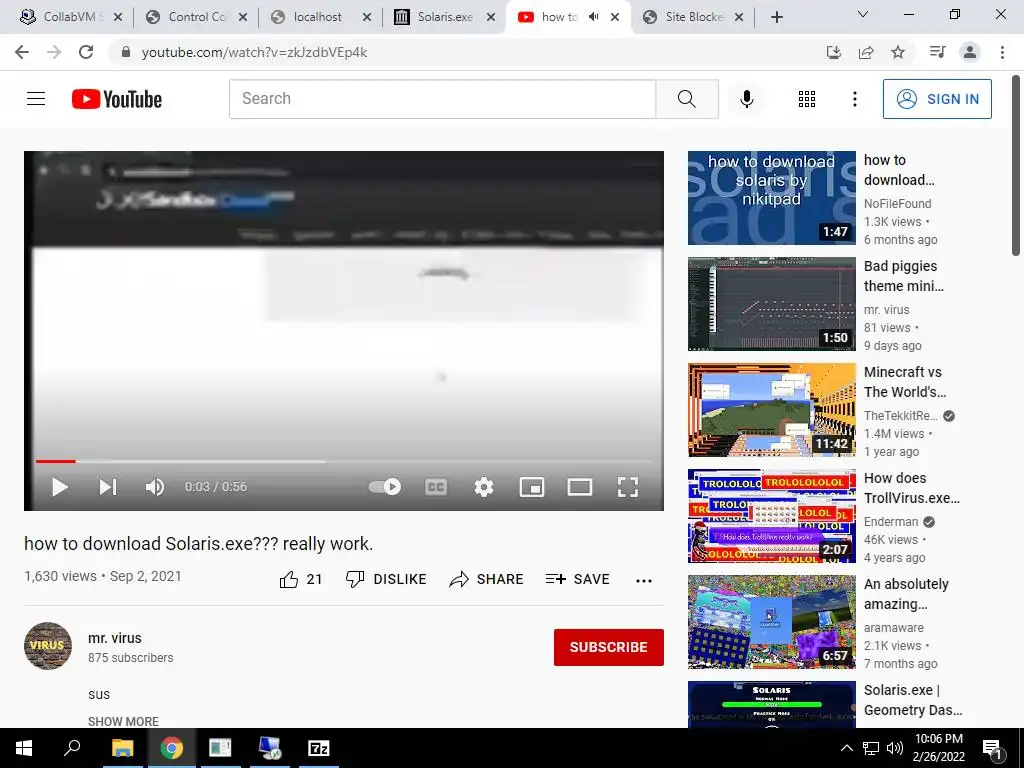The width and height of the screenshot is (1024, 768).
Task: Open the media control toolbar icon
Action: click(937, 52)
